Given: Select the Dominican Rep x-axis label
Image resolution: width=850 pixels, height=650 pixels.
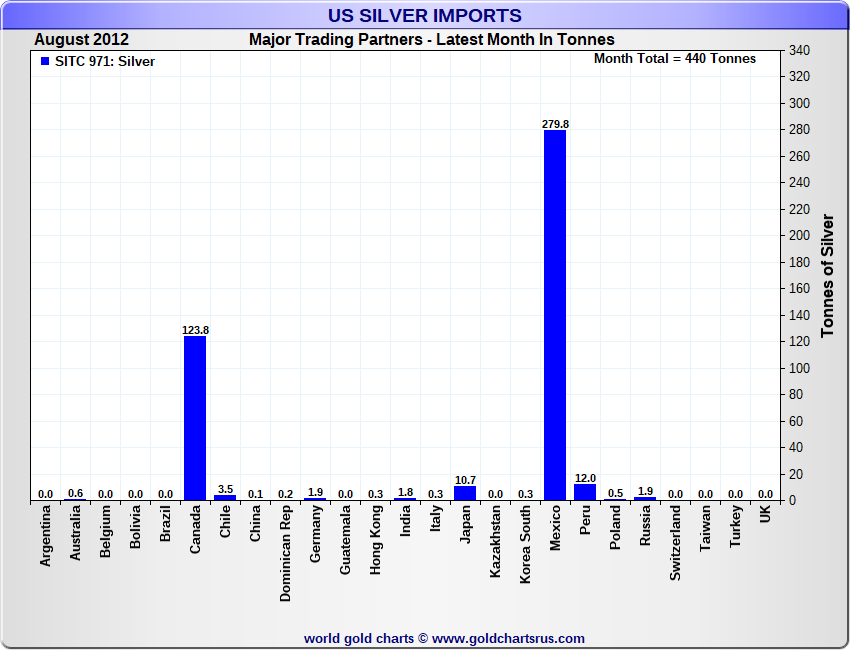Looking at the screenshot, I should (x=286, y=552).
